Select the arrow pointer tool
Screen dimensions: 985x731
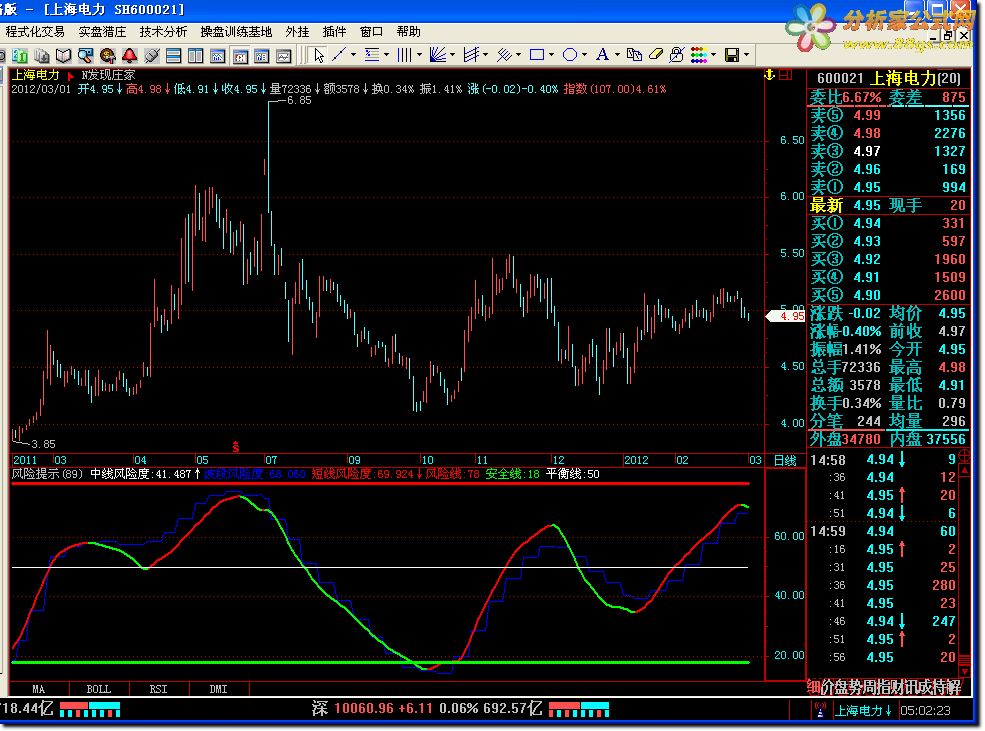(x=318, y=55)
